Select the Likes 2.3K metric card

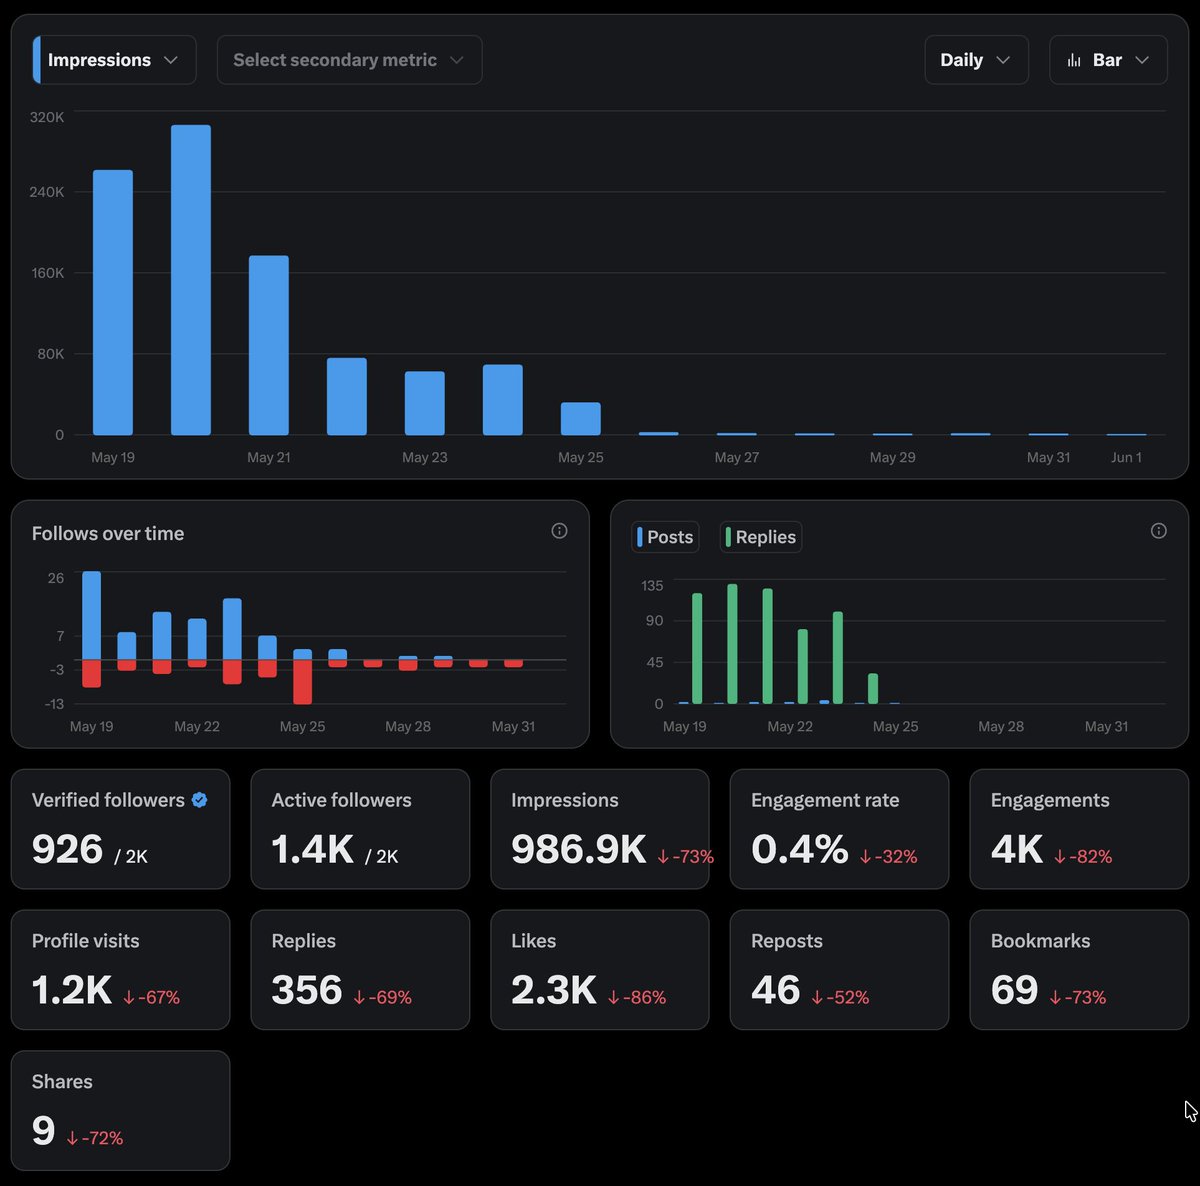point(600,970)
